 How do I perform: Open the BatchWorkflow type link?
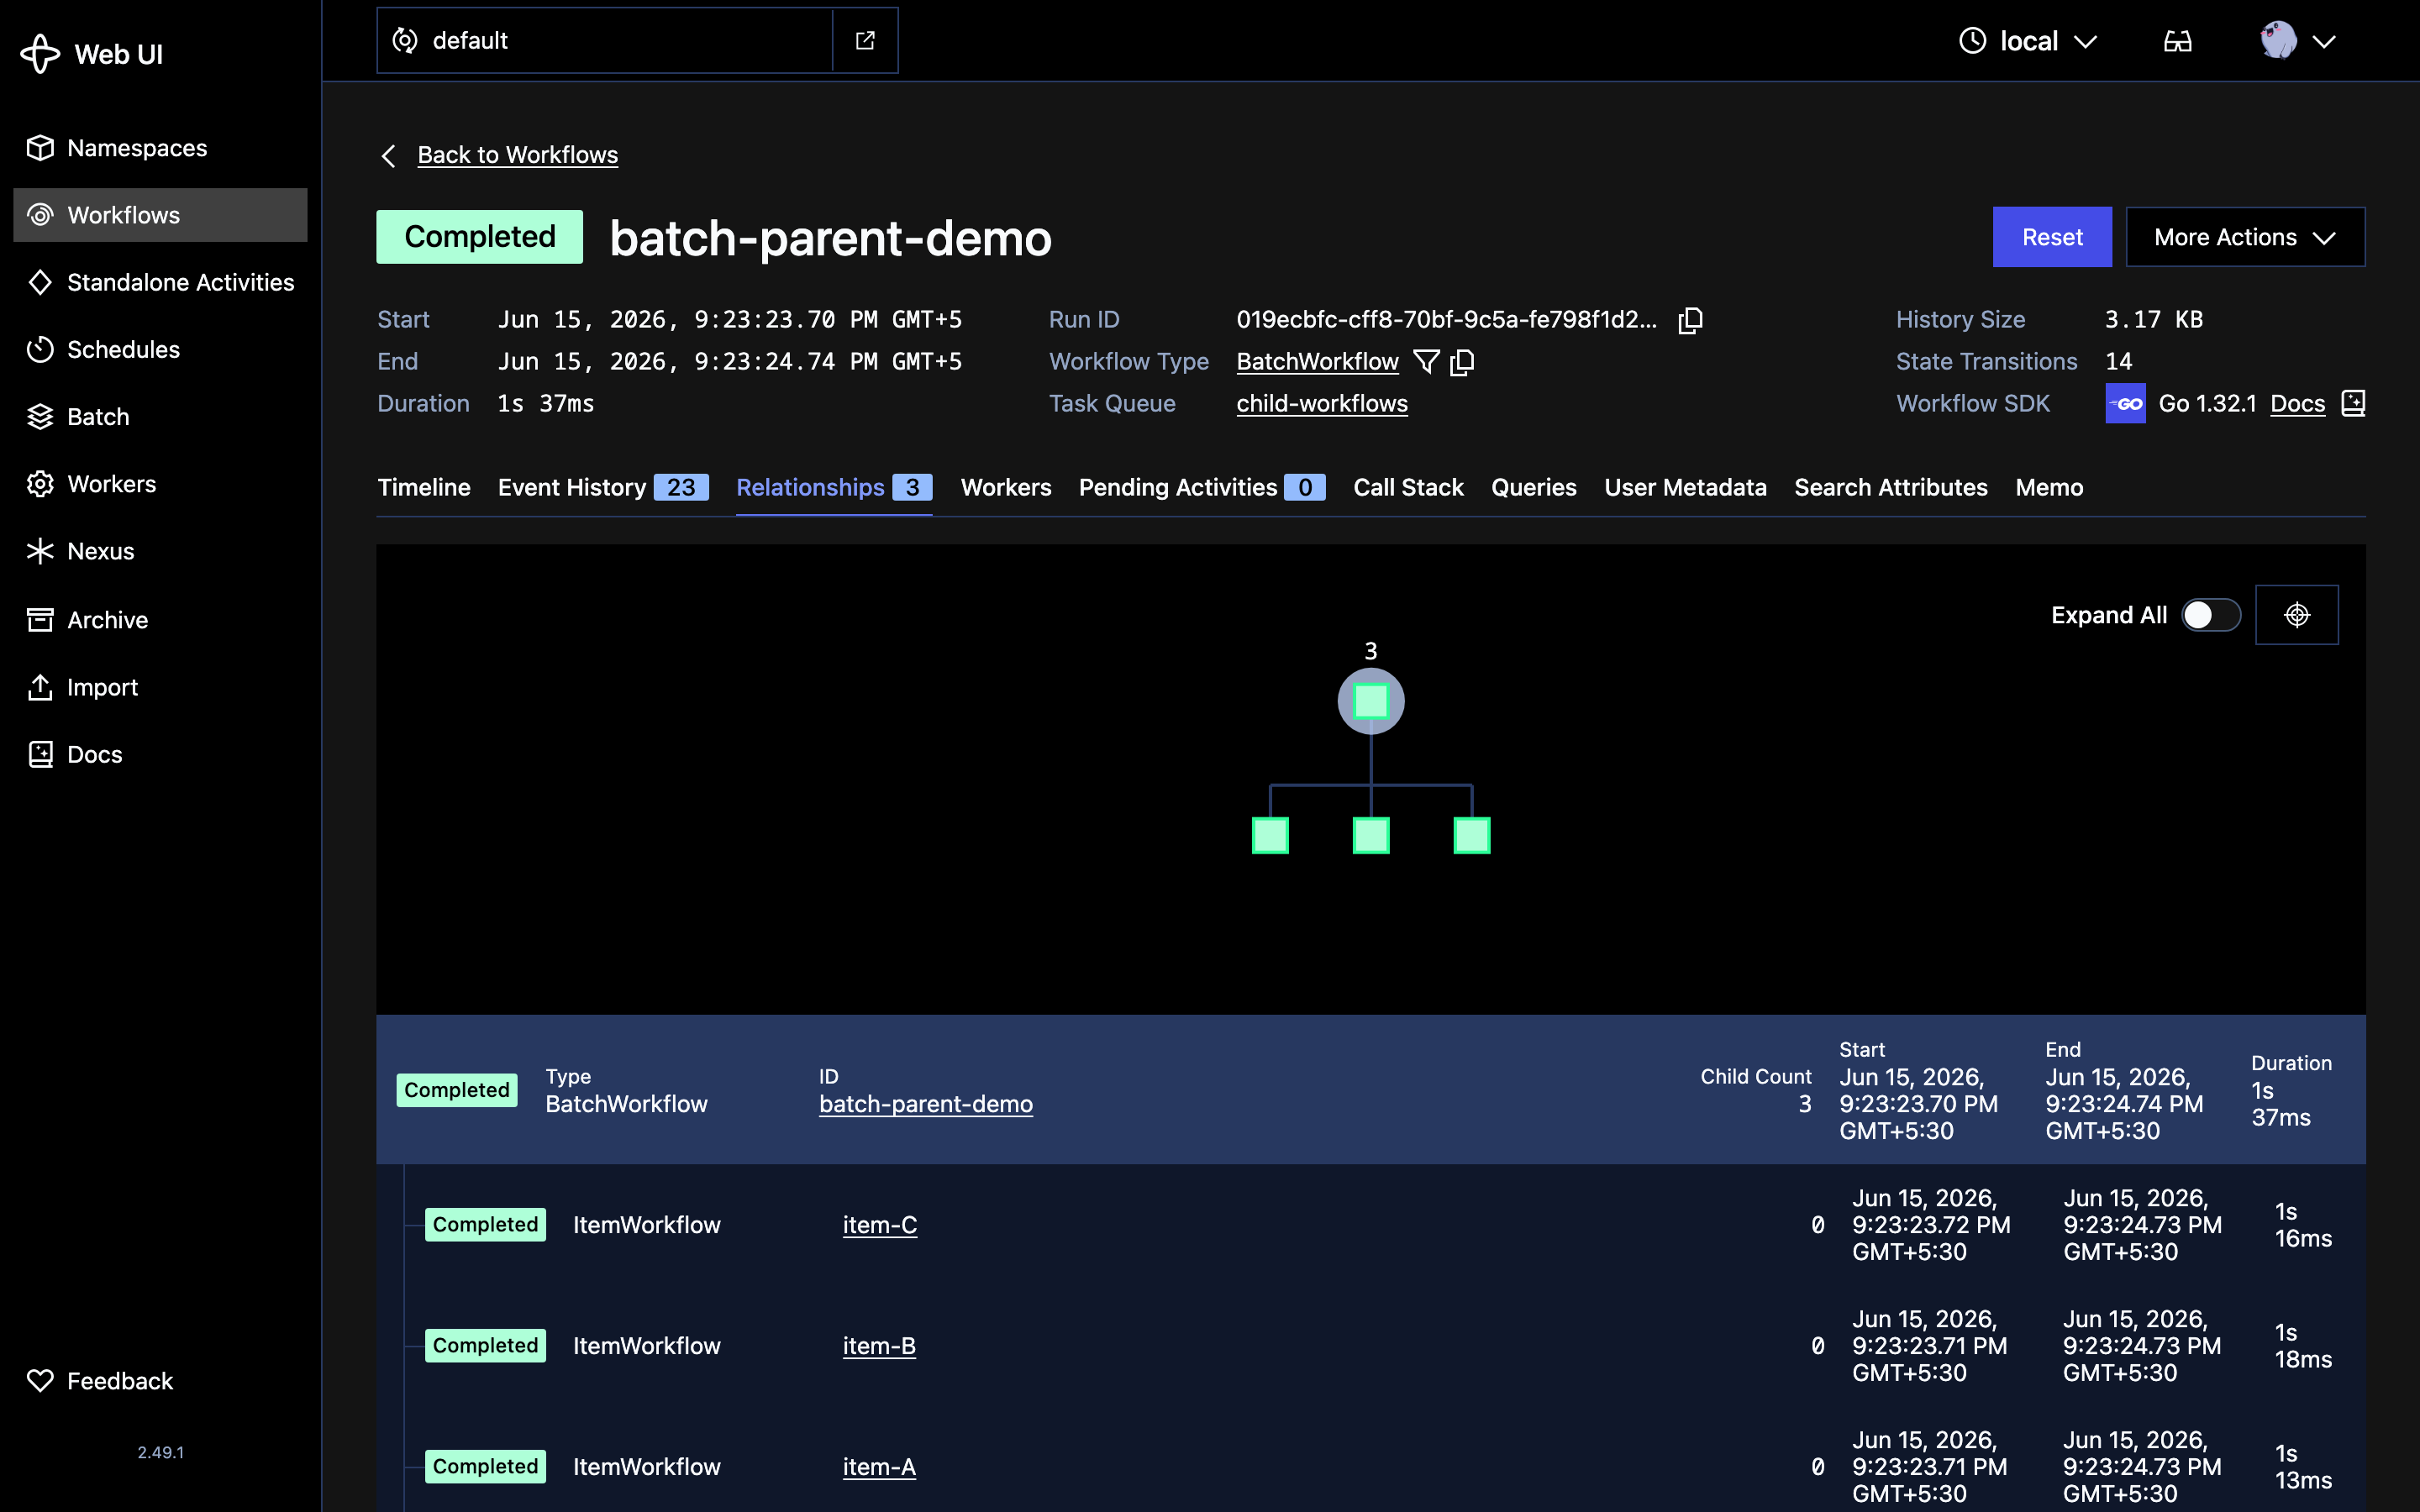pos(1317,362)
